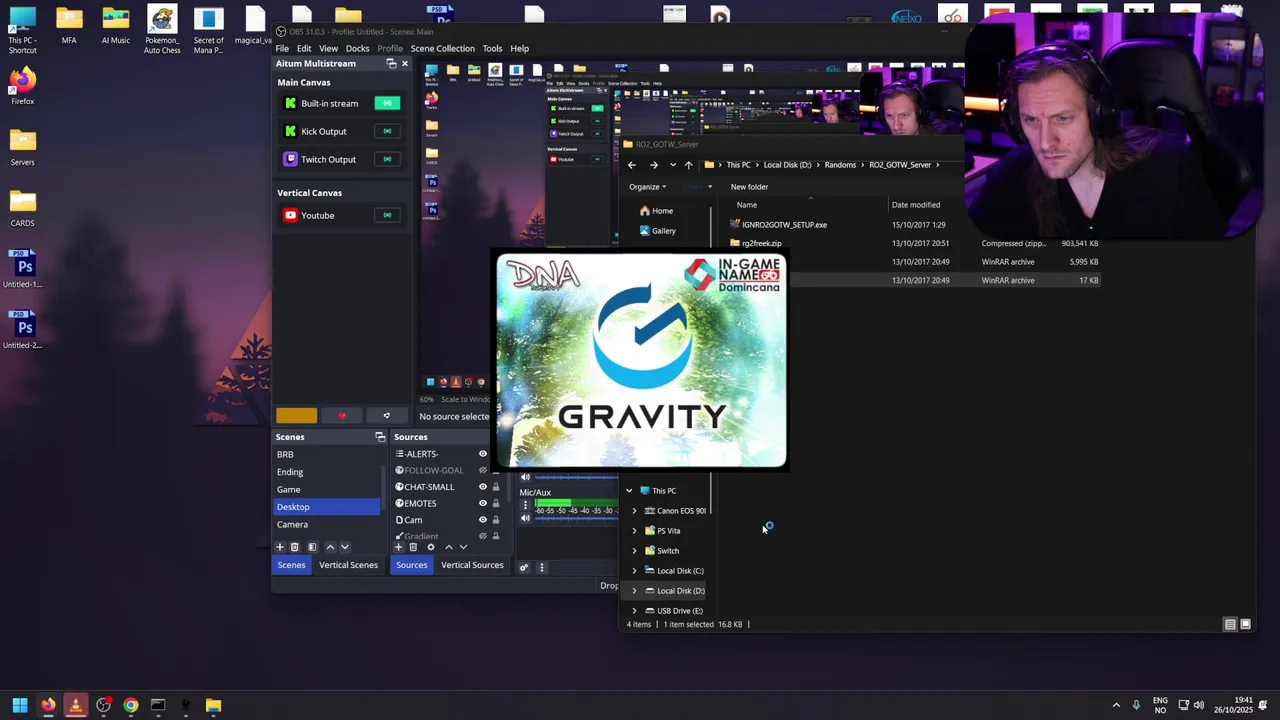This screenshot has width=1280, height=720.
Task: Click the Aitum heart donate button
Action: pos(342,416)
